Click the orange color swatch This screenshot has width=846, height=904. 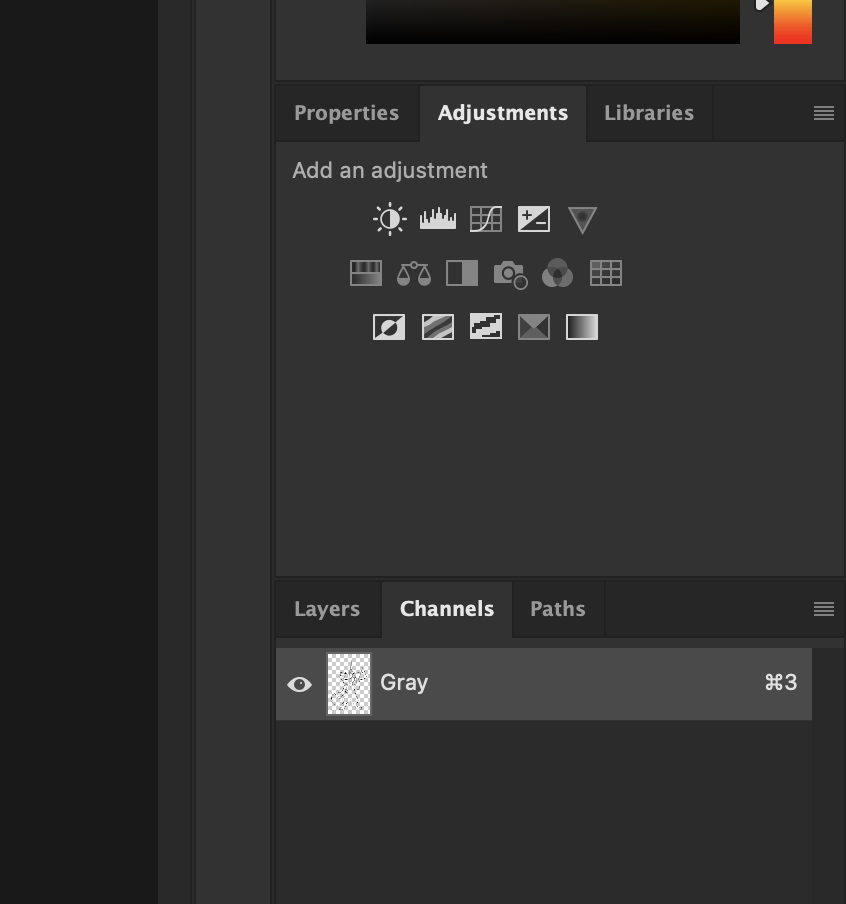[792, 21]
